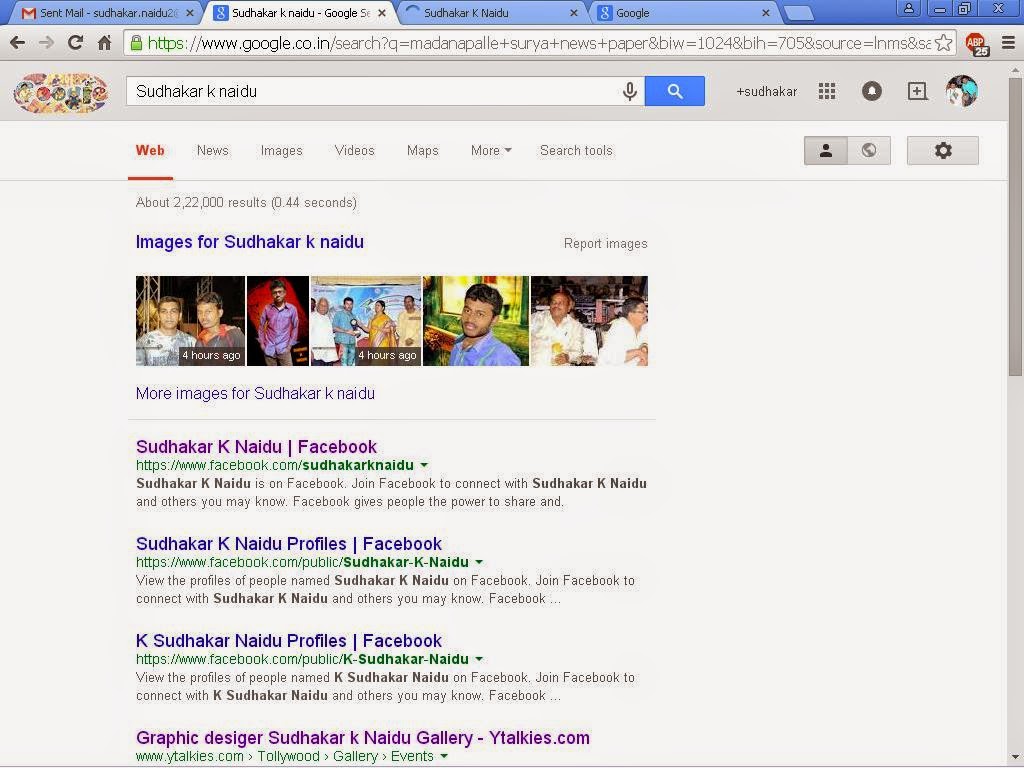Open the award ceremony group thumbnail

pyautogui.click(x=366, y=321)
